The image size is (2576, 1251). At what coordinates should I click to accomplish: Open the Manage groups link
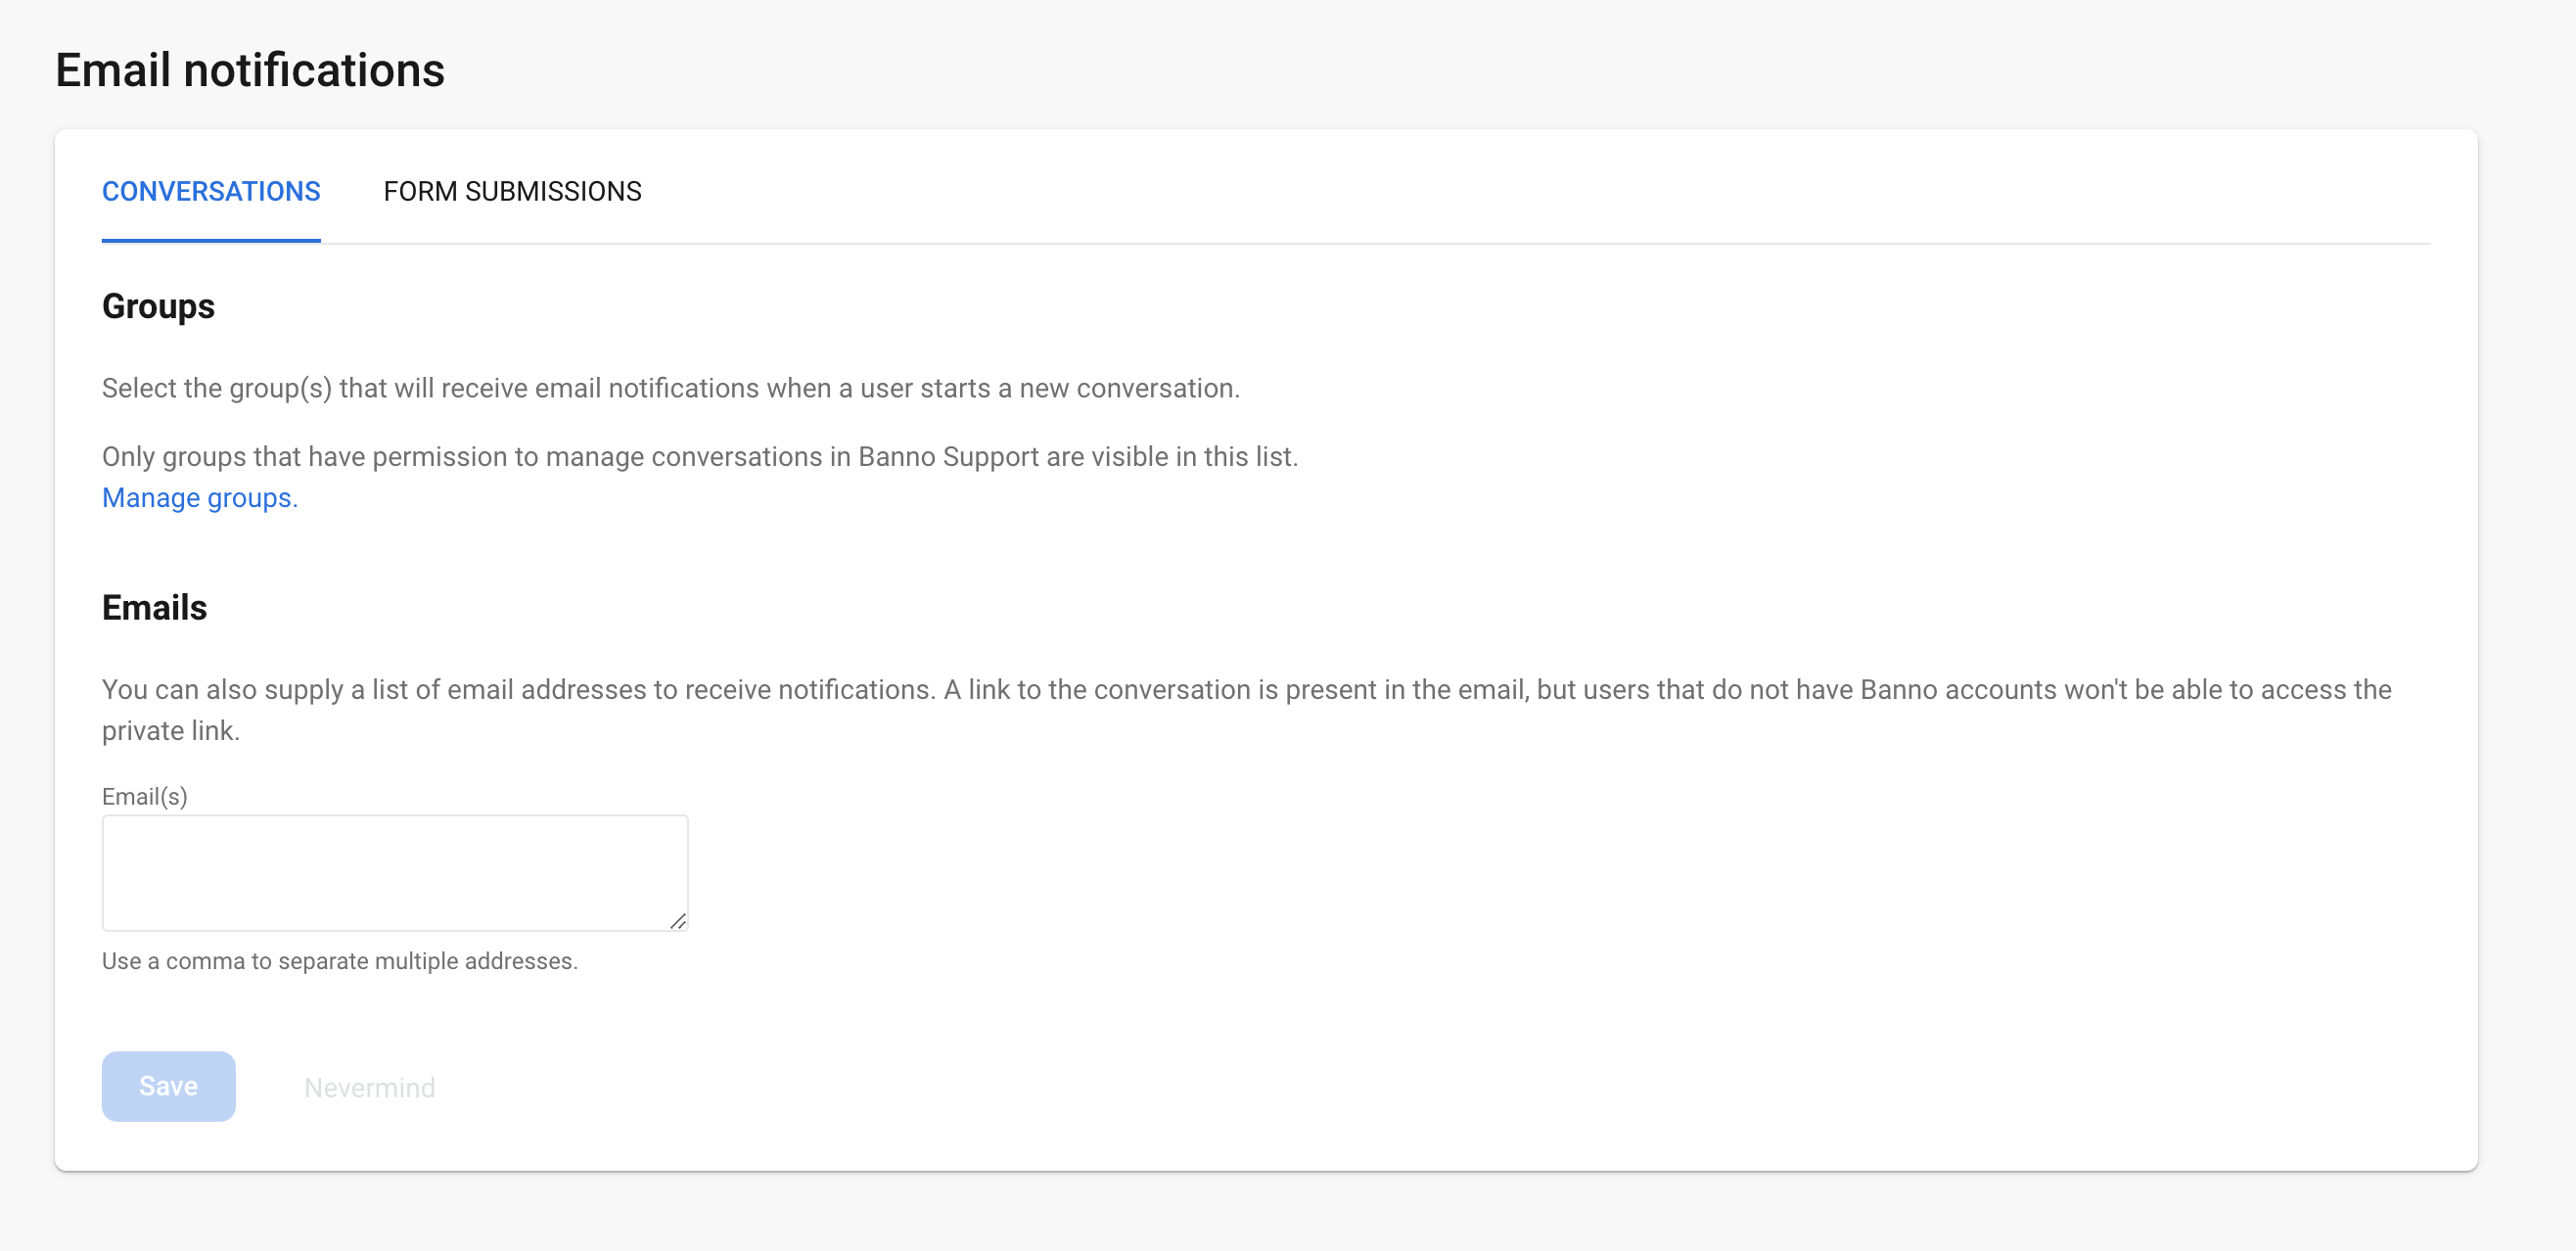tap(200, 498)
